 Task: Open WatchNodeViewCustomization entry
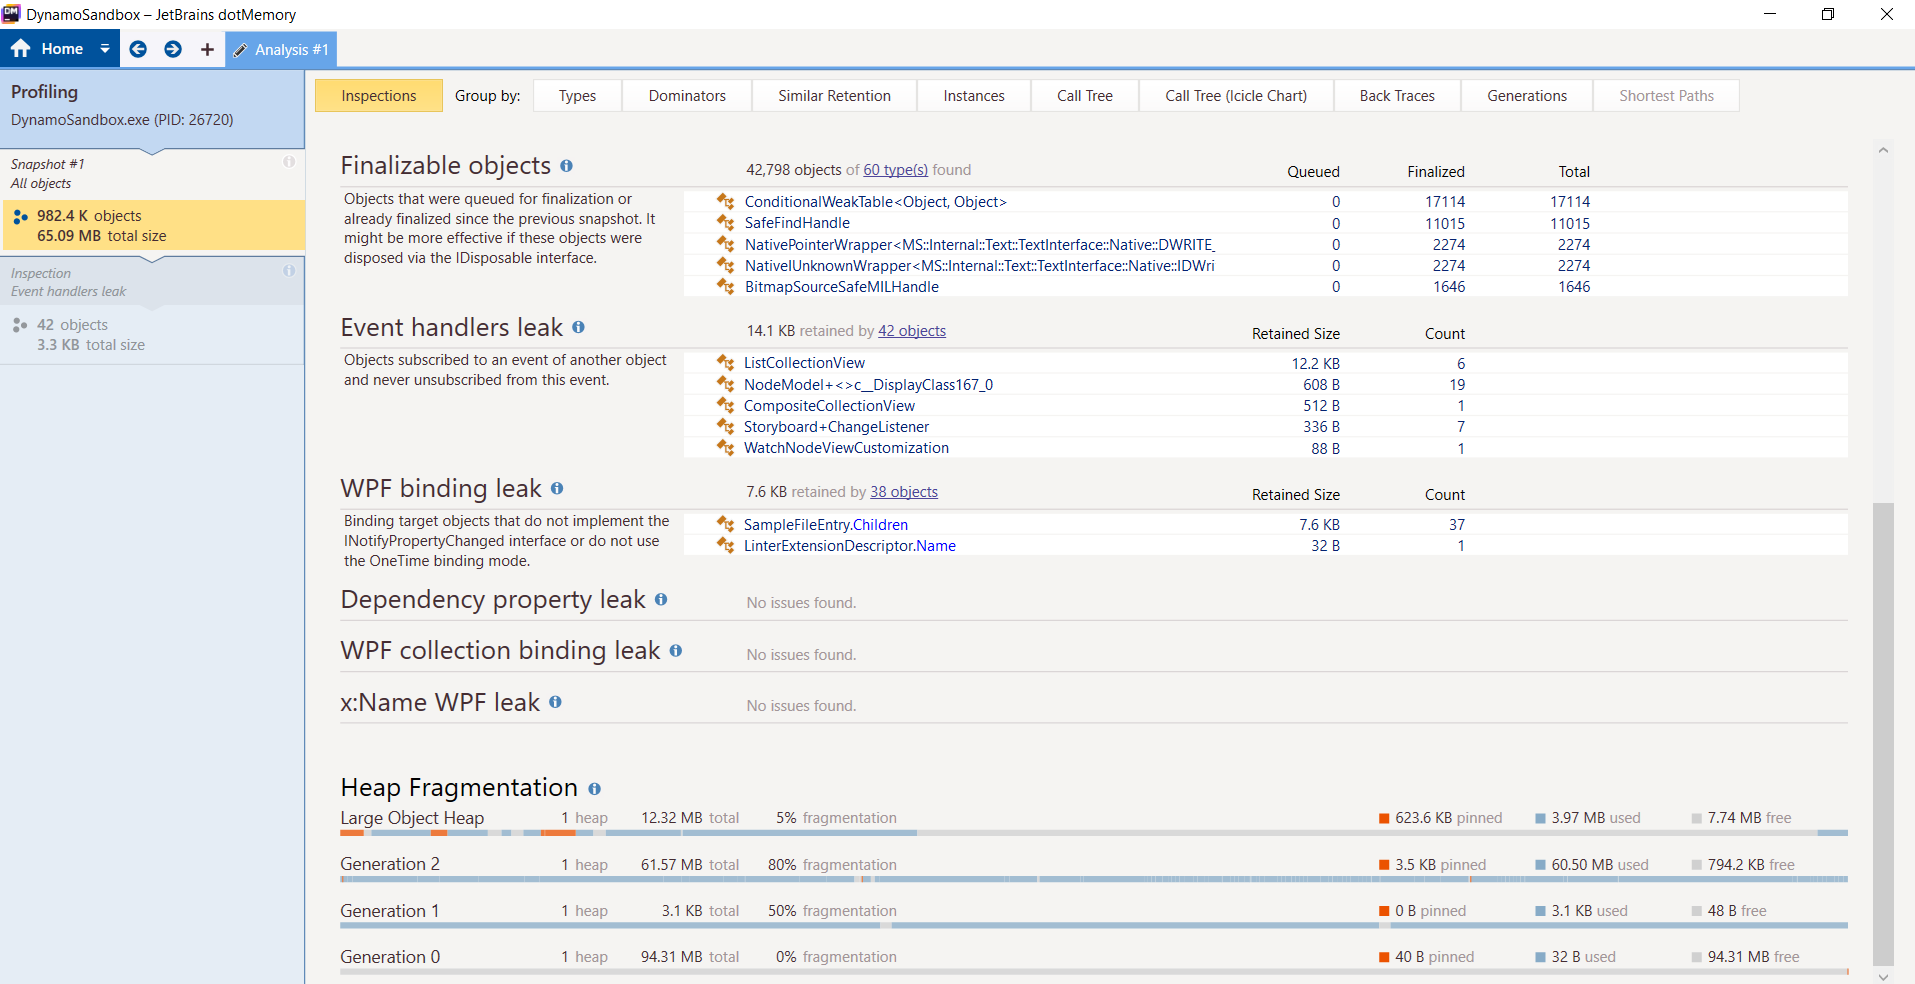846,448
